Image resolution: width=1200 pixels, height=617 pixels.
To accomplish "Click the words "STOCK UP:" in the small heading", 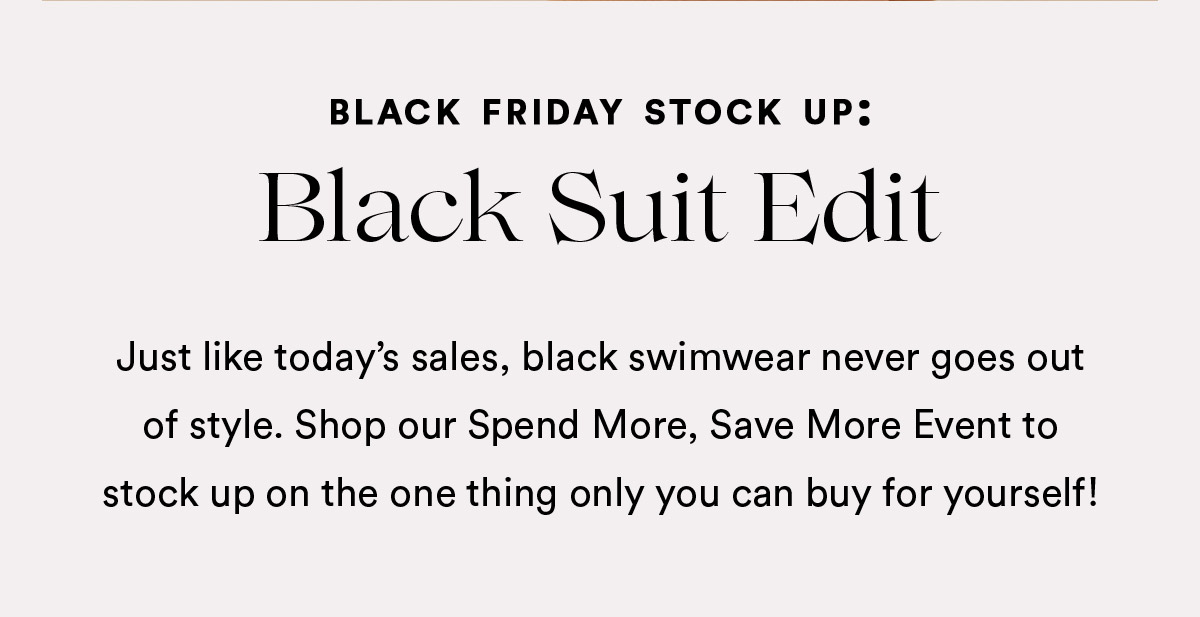I will (x=759, y=113).
